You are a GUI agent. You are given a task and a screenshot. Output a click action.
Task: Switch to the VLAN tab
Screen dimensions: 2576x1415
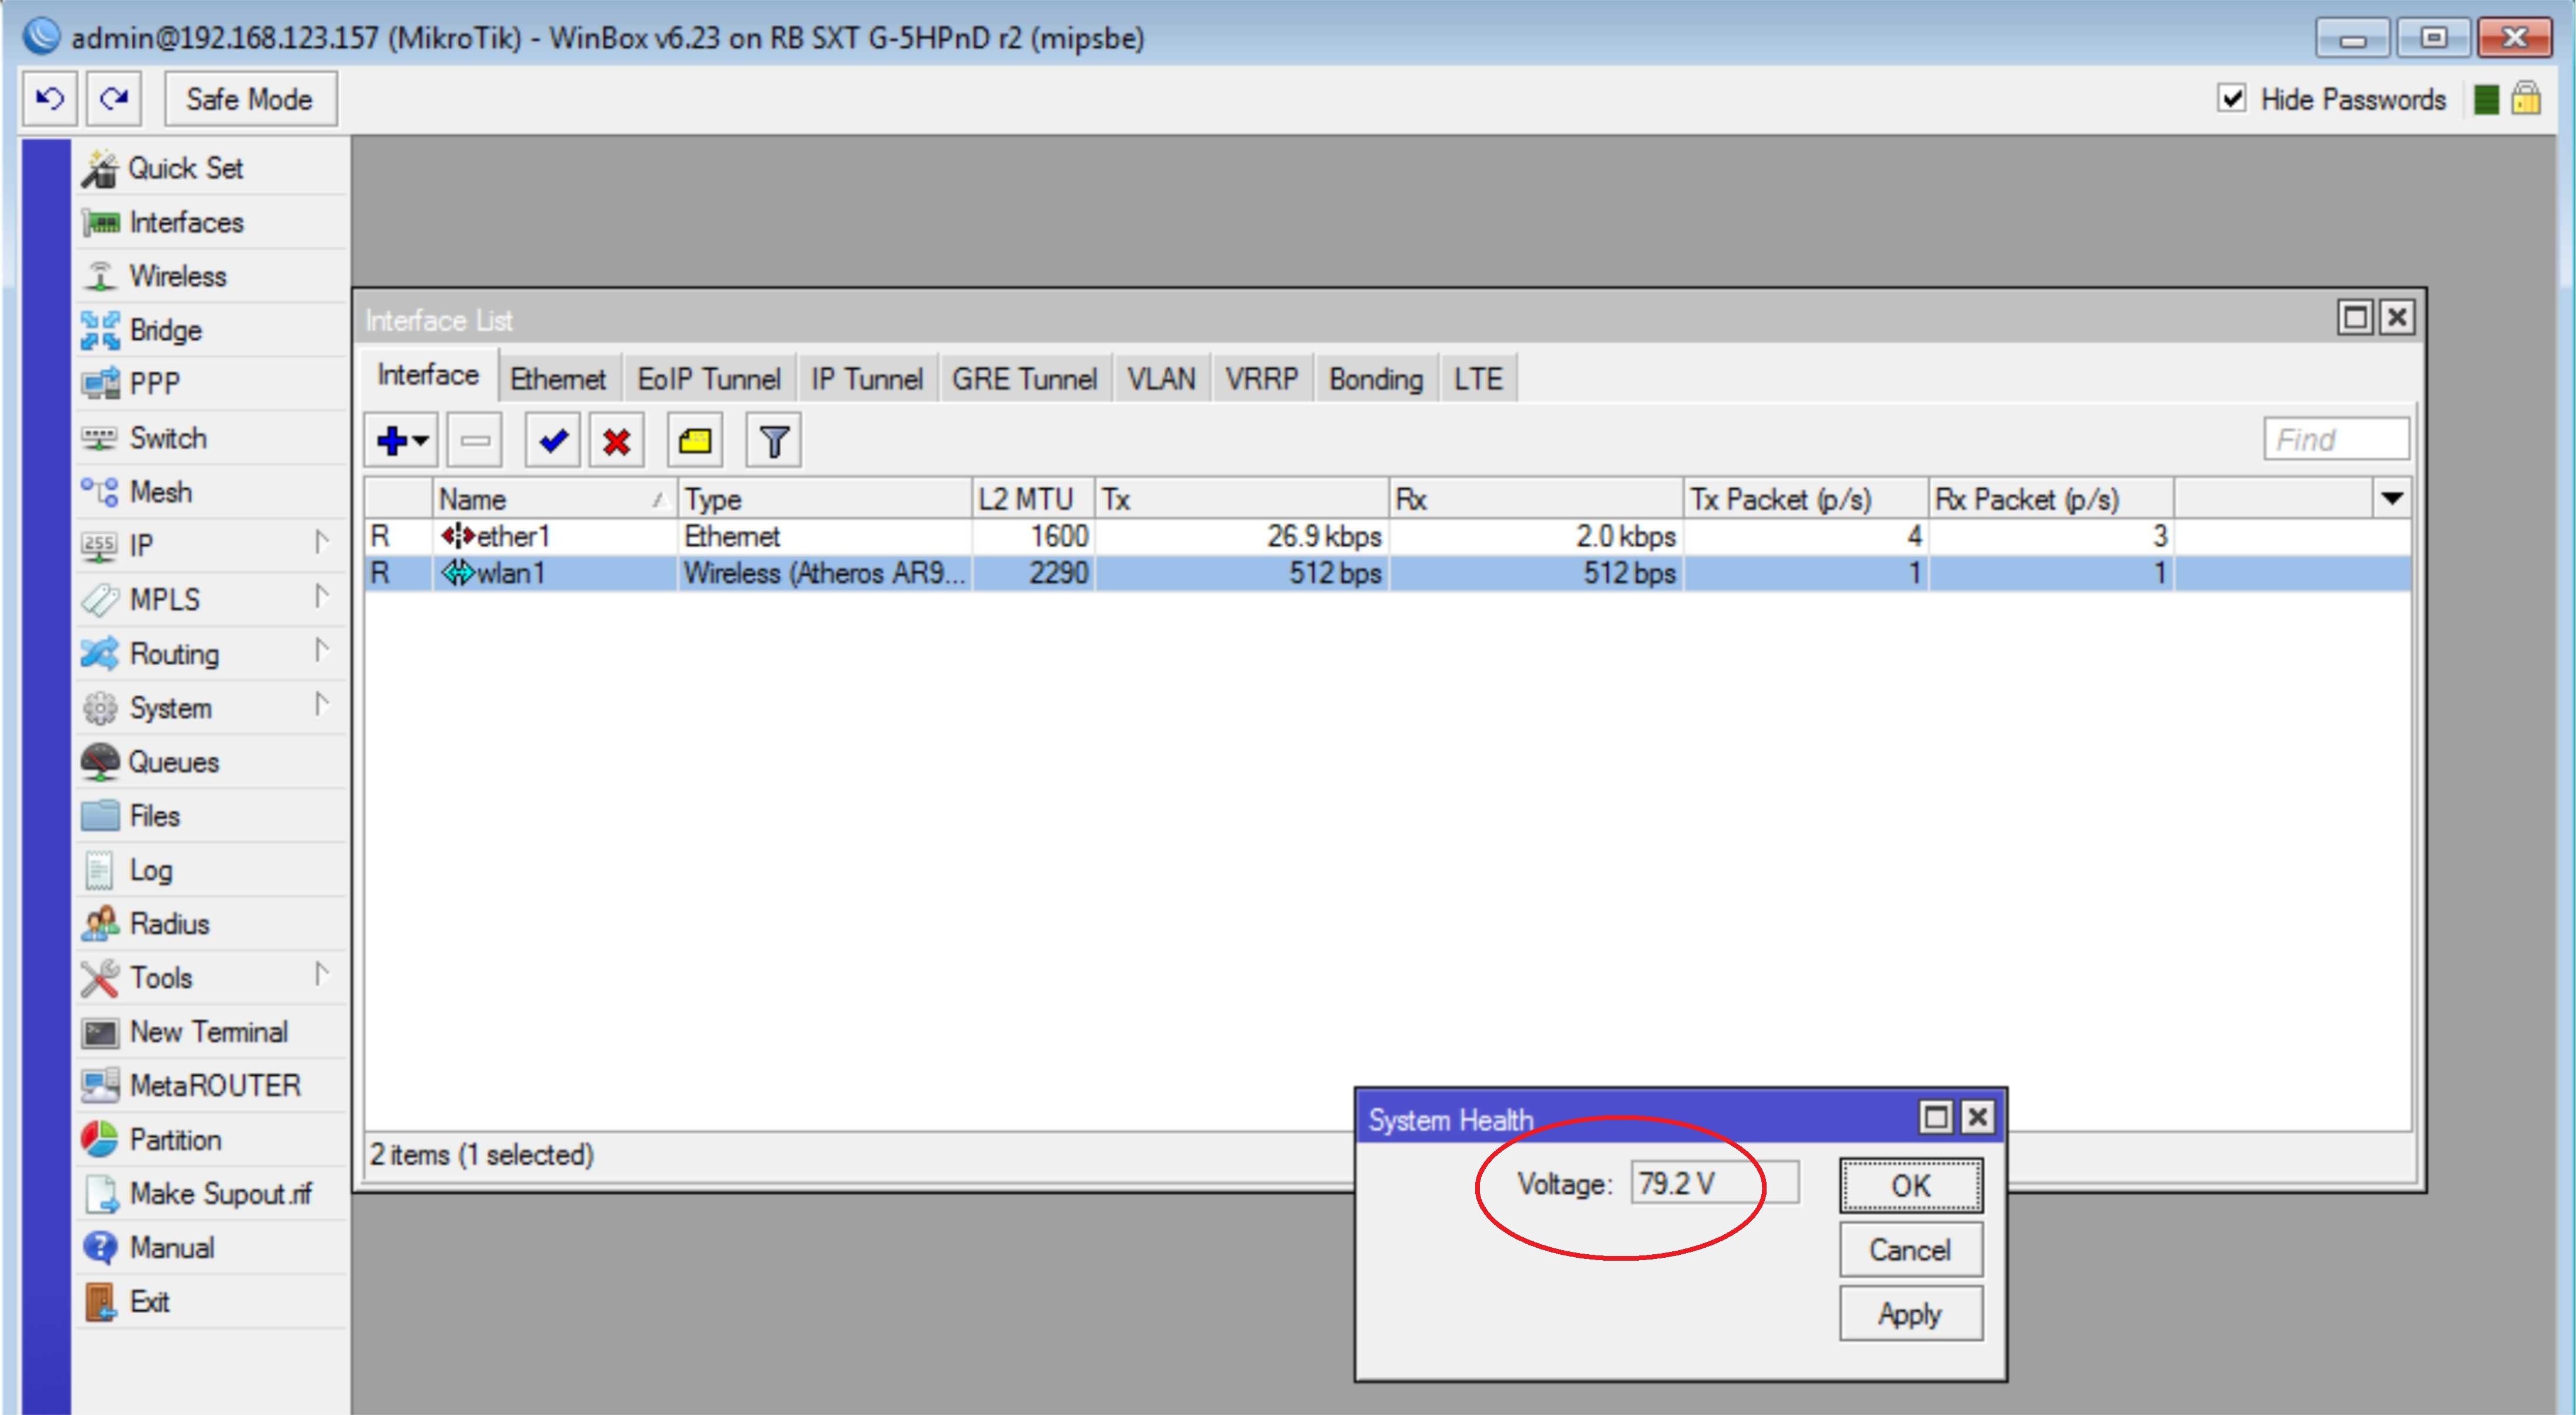tap(1161, 379)
